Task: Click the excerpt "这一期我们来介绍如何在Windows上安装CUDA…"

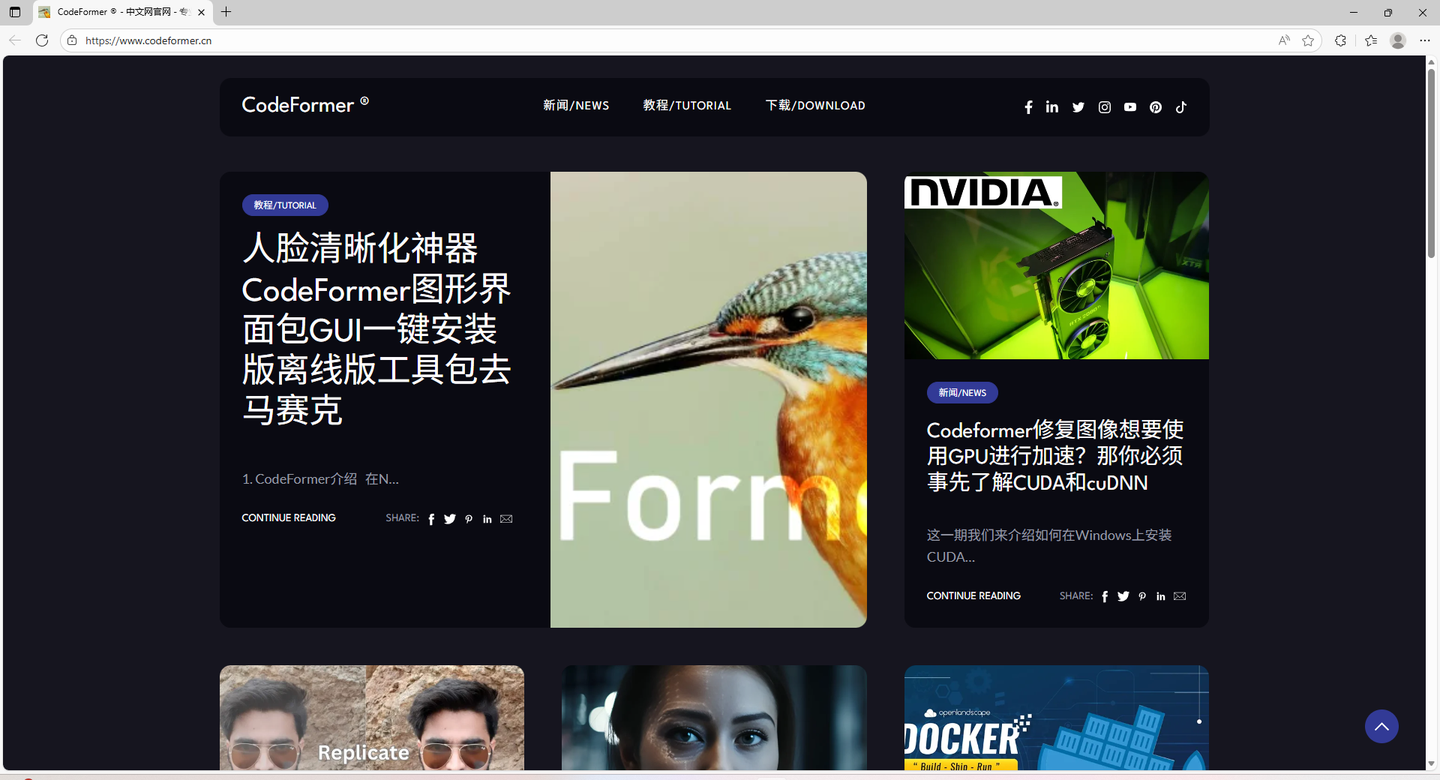Action: click(1049, 546)
